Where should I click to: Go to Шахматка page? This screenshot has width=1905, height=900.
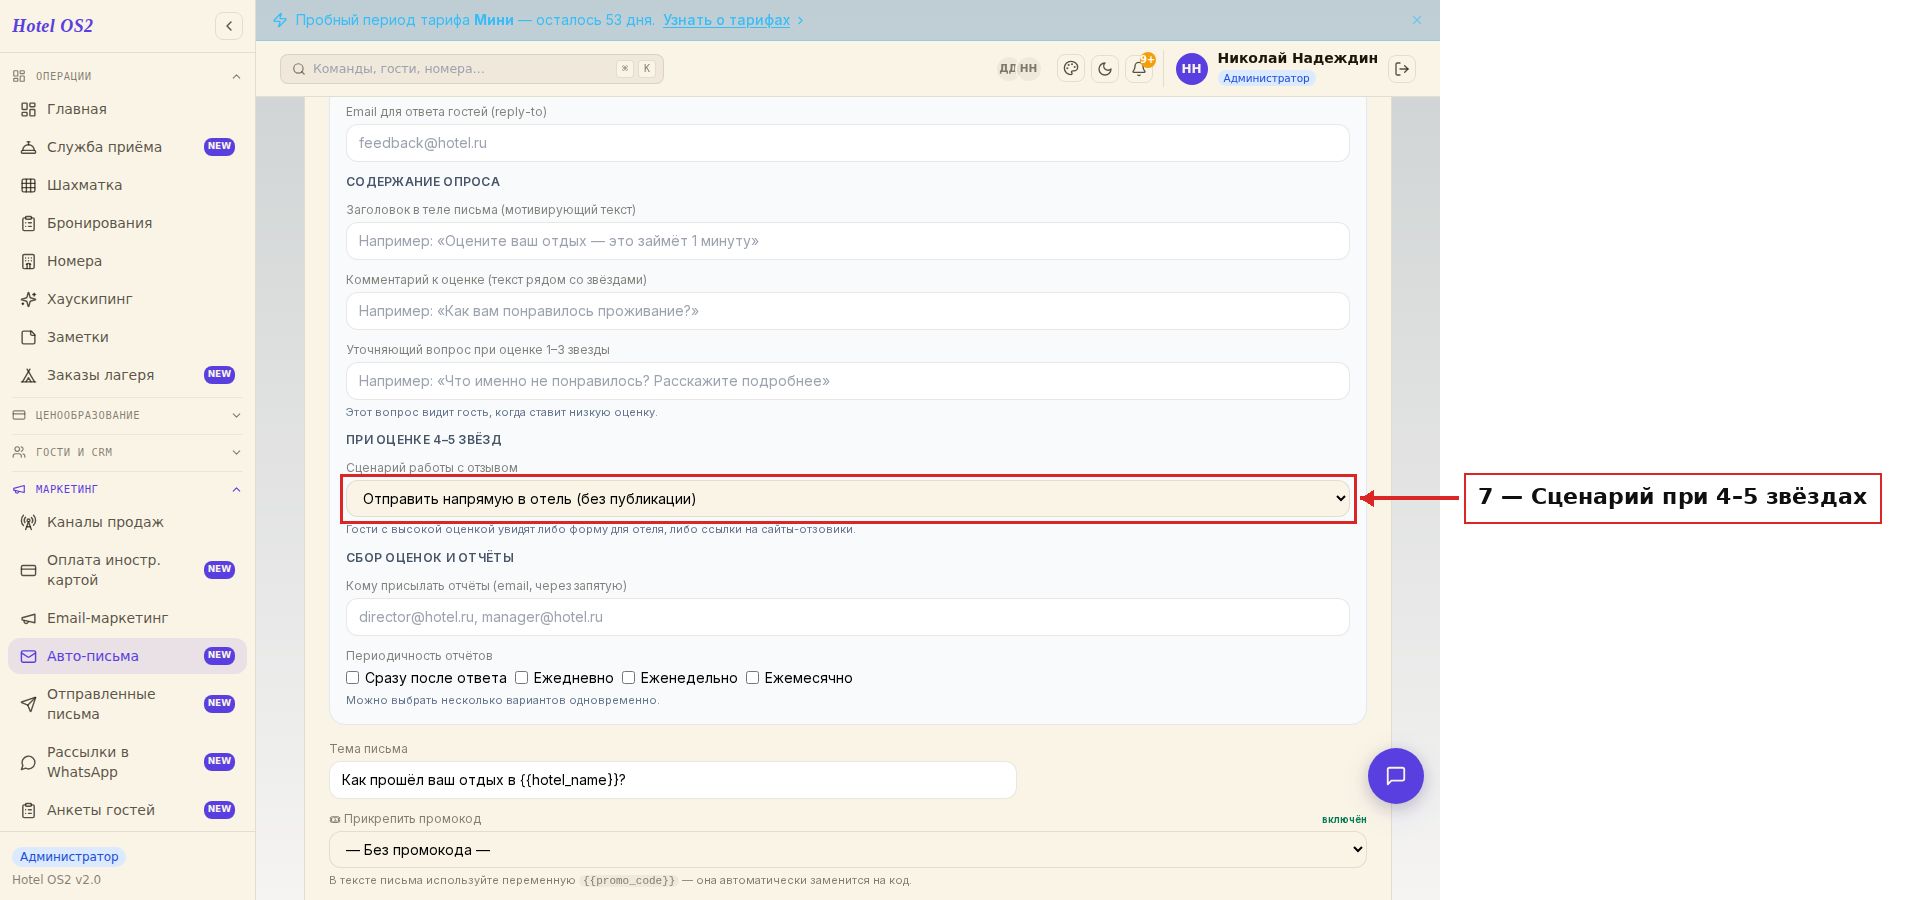[x=127, y=185]
